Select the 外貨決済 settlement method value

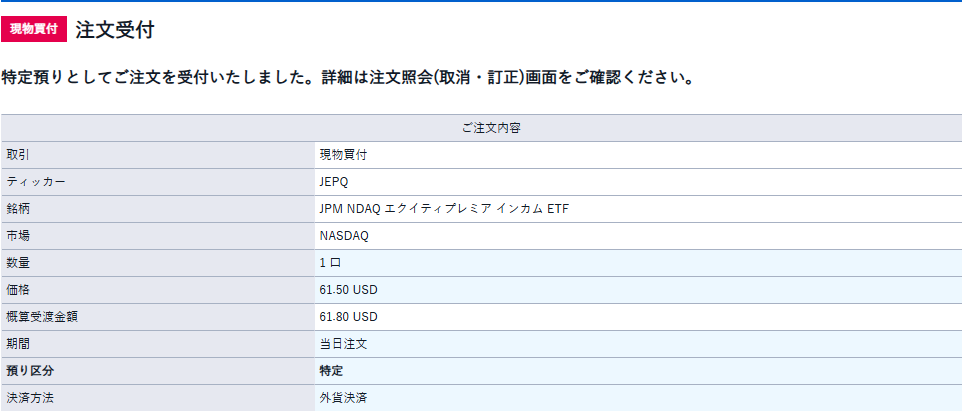tap(343, 398)
